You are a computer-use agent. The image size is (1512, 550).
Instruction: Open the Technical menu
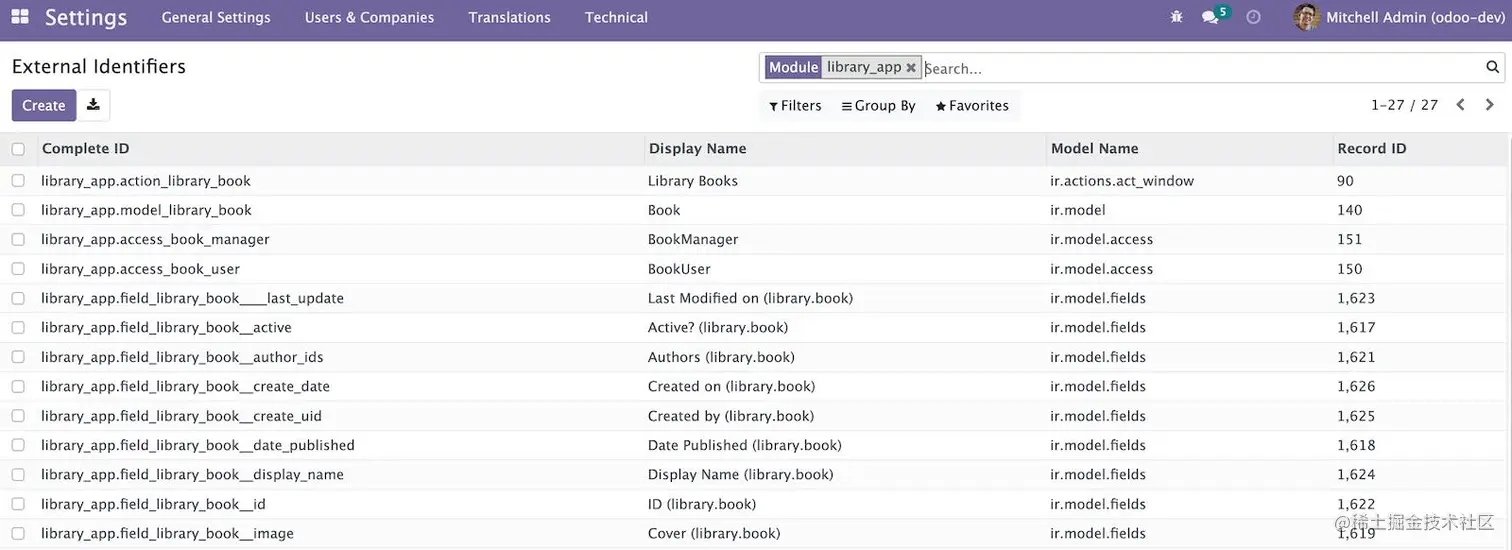616,17
